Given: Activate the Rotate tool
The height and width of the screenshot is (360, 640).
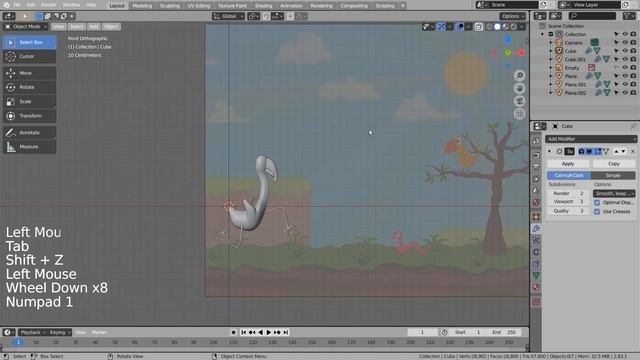Looking at the screenshot, I should [x=29, y=87].
